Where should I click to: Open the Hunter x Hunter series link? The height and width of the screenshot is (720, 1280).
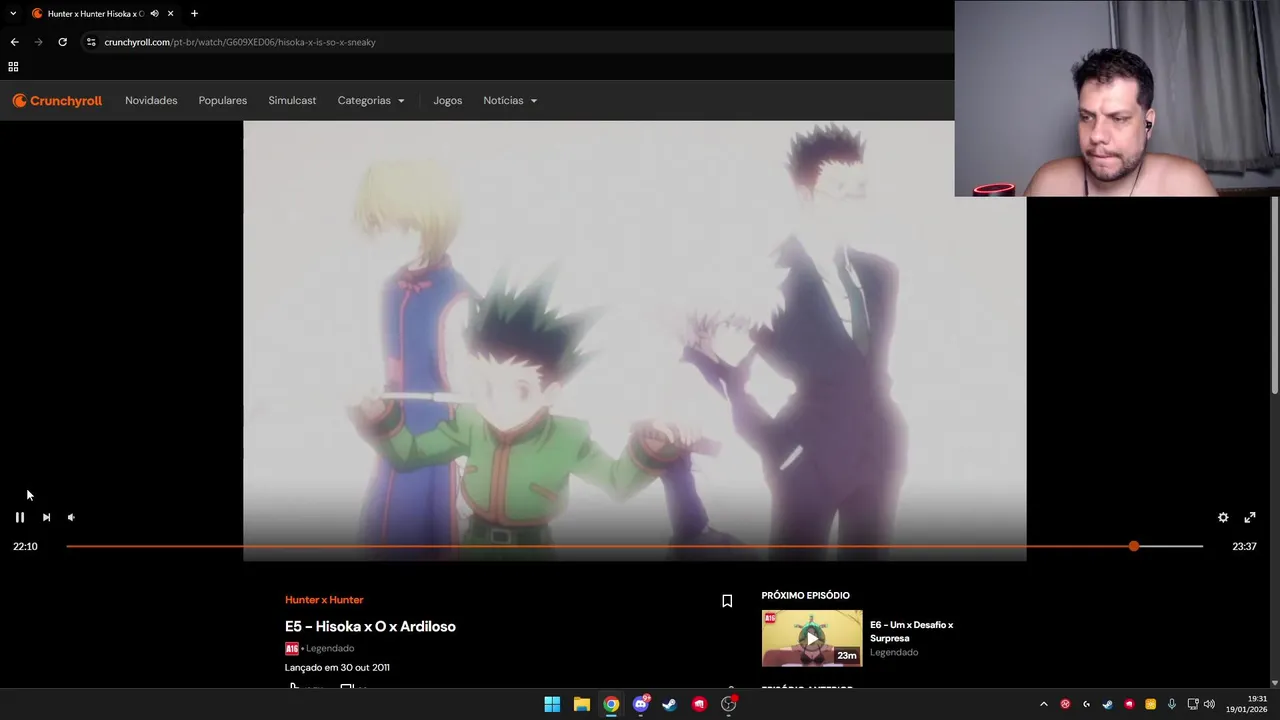(324, 600)
